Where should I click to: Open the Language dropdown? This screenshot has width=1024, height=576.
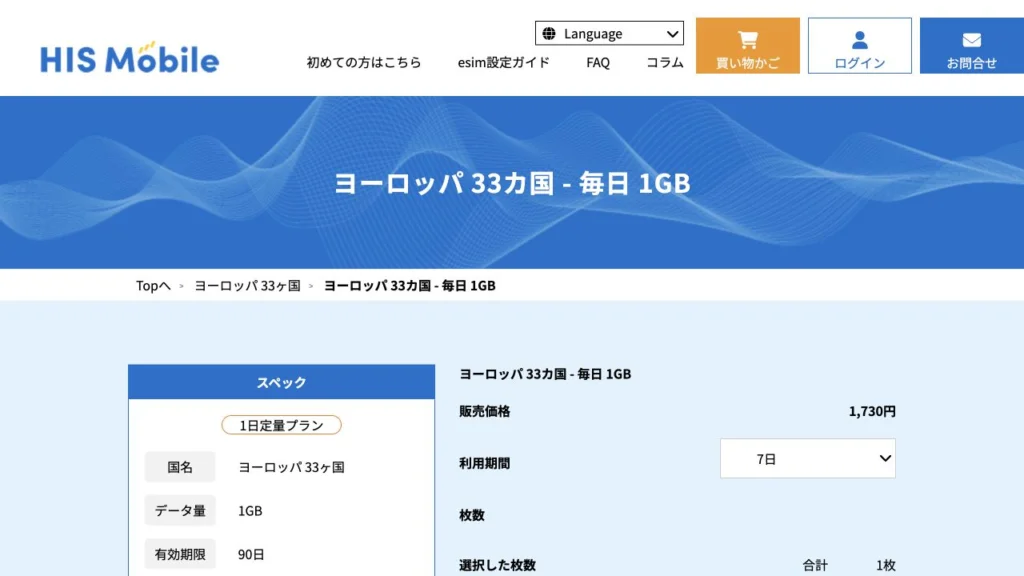click(x=609, y=33)
